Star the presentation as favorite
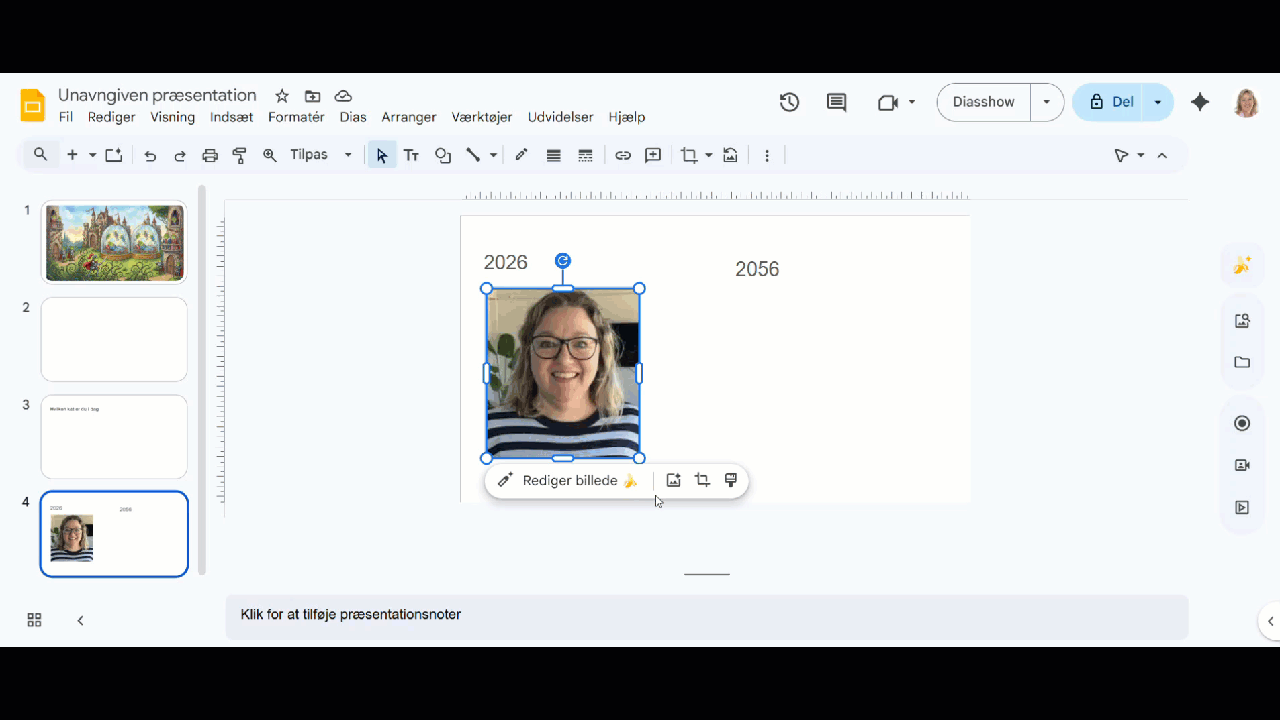Image resolution: width=1280 pixels, height=720 pixels. pyautogui.click(x=282, y=96)
